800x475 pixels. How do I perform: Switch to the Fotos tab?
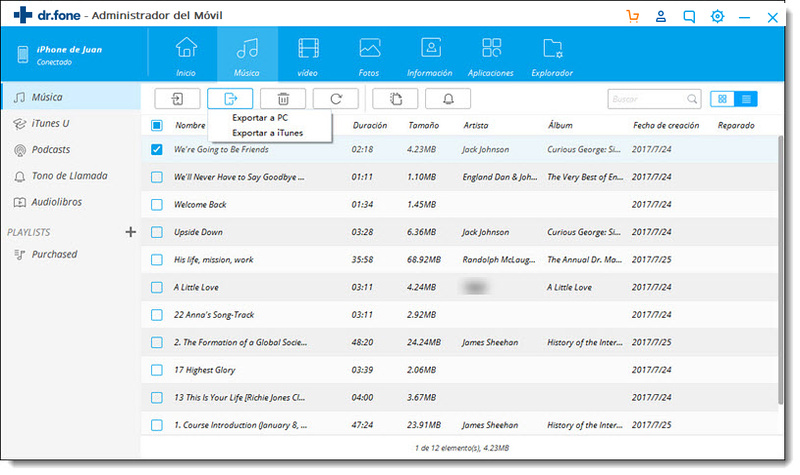(x=369, y=55)
